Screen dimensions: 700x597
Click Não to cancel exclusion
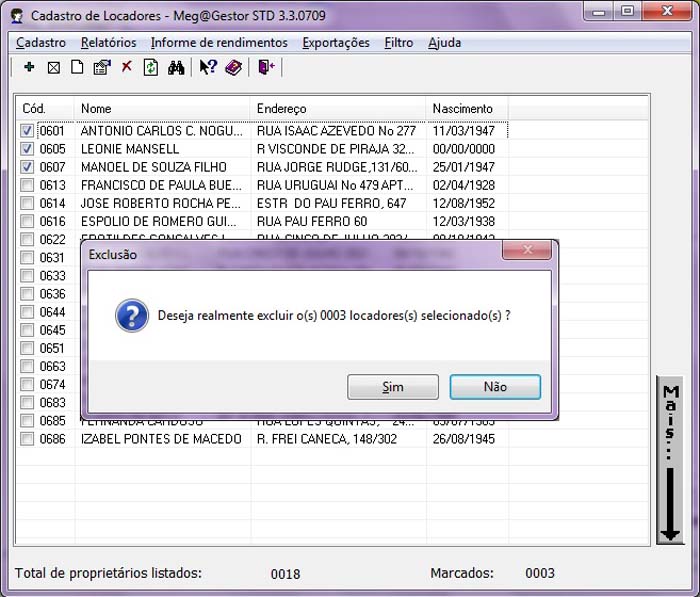point(495,387)
